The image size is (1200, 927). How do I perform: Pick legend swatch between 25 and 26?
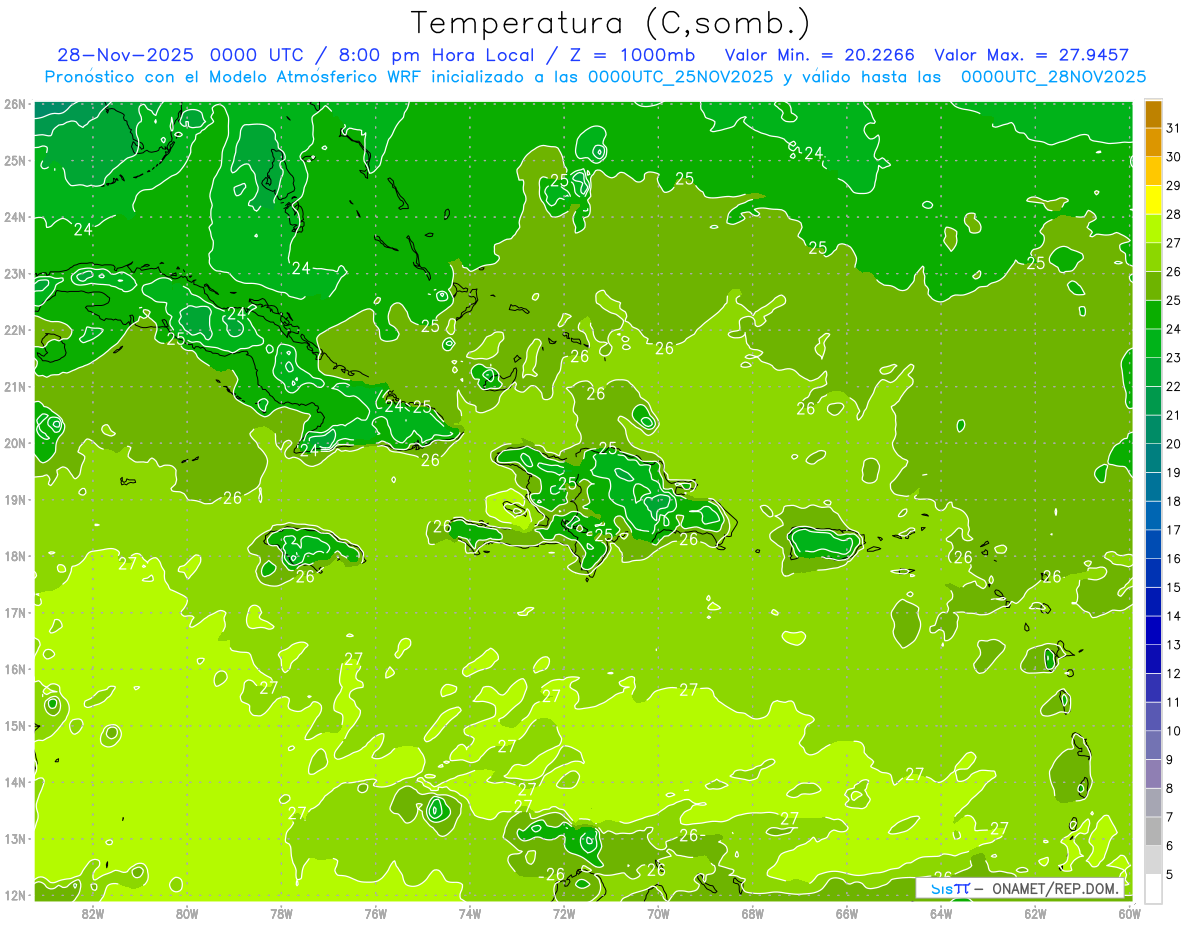coord(1153,286)
